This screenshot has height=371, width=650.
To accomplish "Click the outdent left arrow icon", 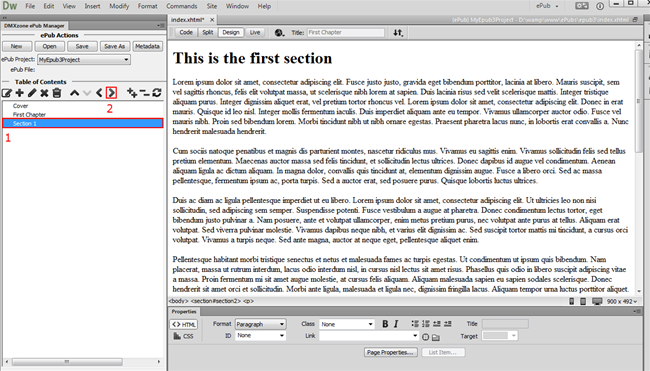I will click(99, 93).
